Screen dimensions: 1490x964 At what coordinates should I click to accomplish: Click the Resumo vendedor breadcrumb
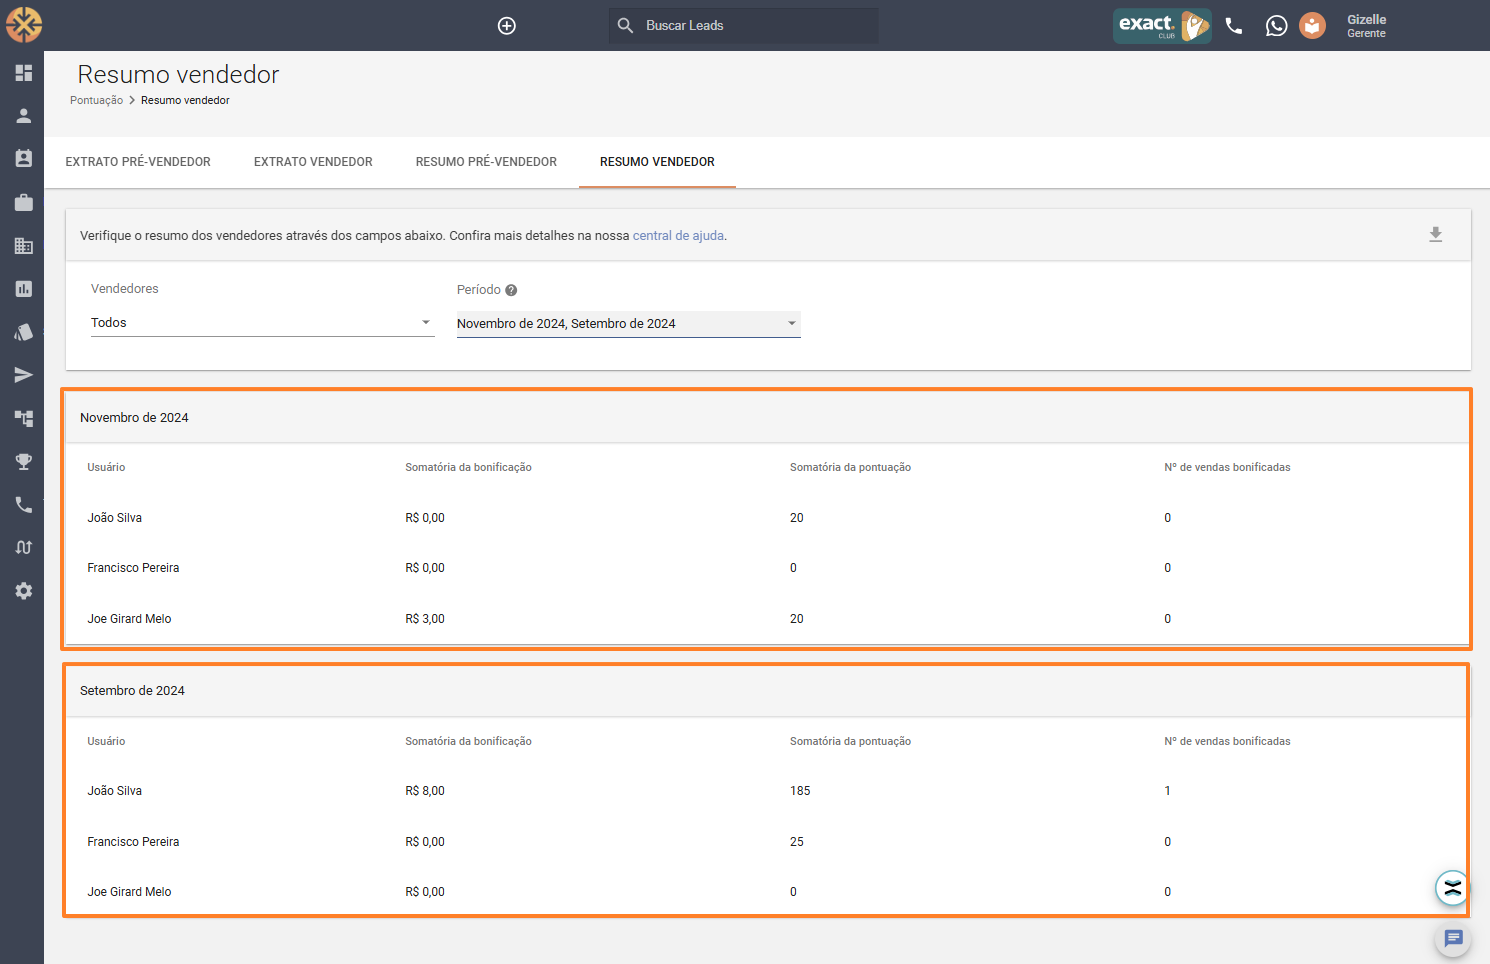(185, 100)
